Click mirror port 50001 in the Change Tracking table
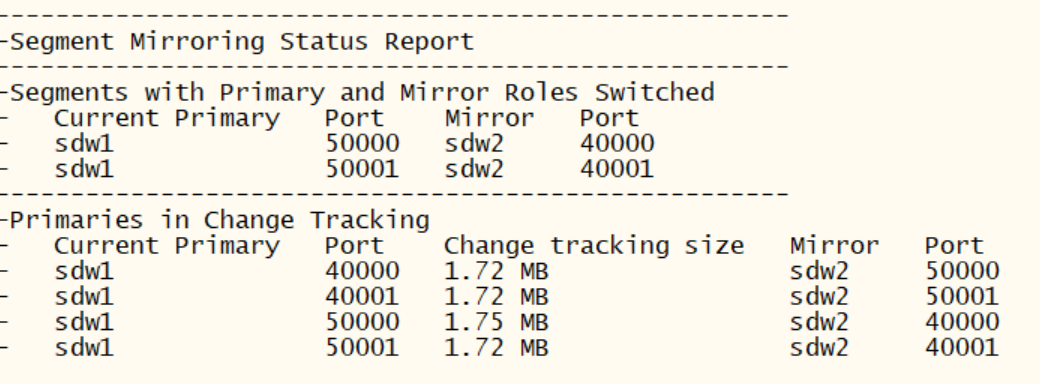Screen dimensions: 1040x384 pos(962,296)
